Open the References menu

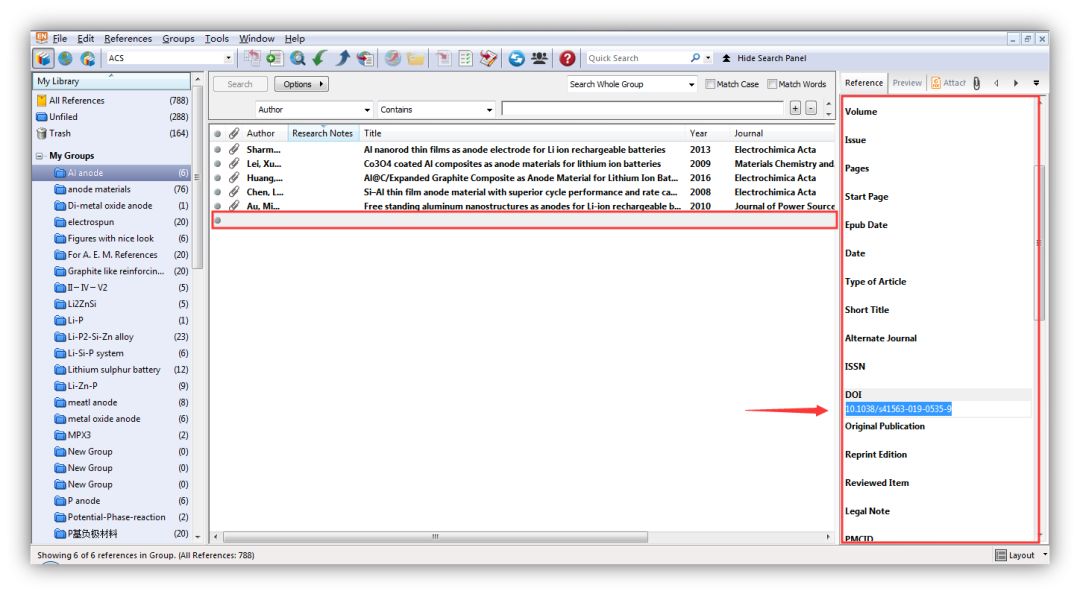[127, 39]
